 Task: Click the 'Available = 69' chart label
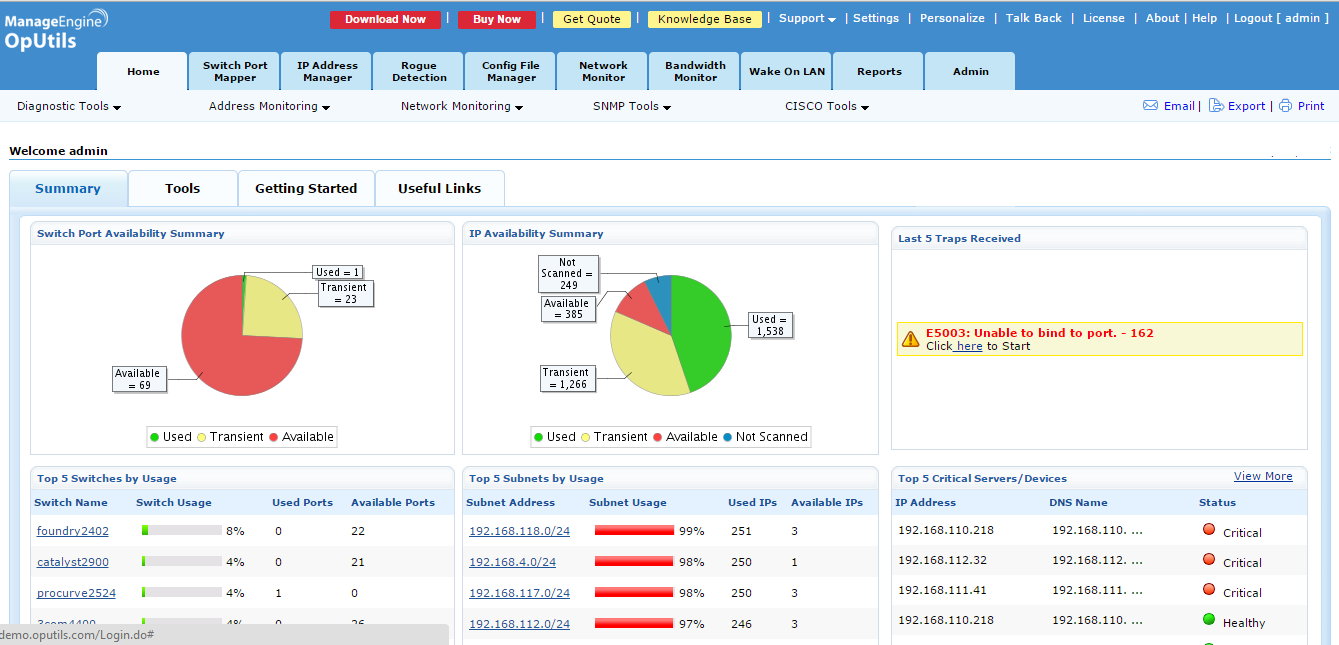[138, 379]
